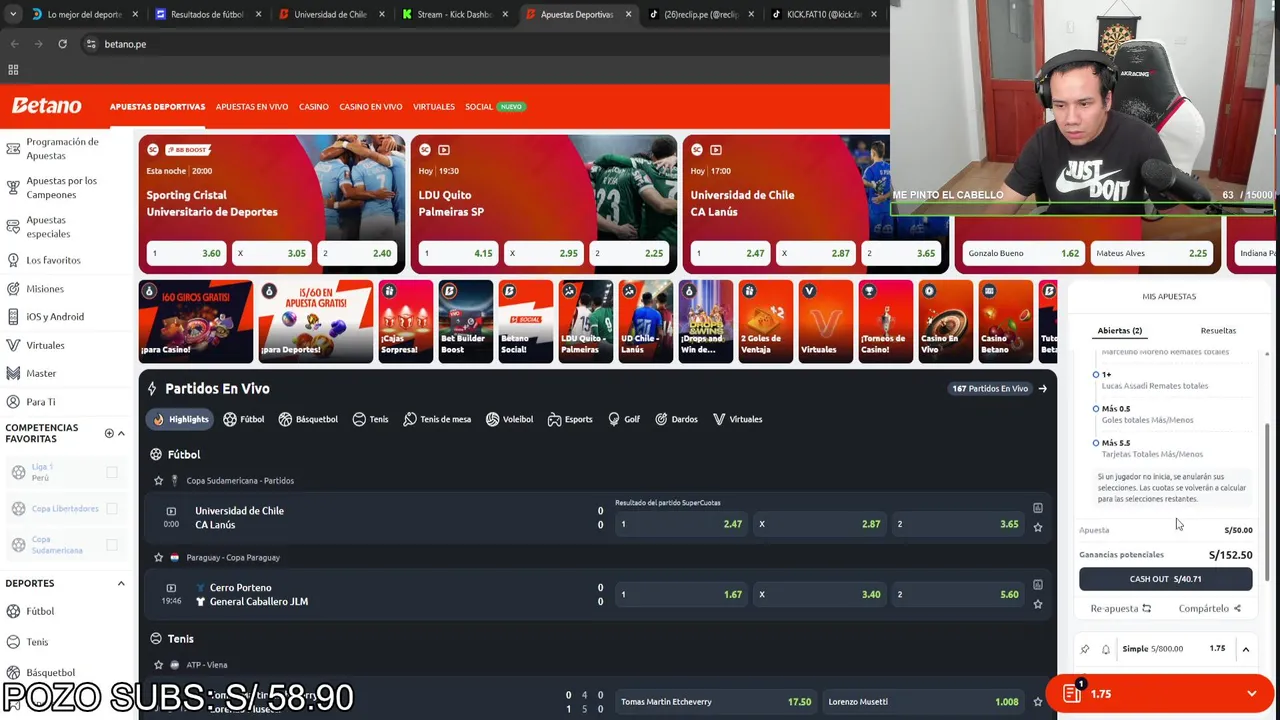The image size is (1280, 720).
Task: Open the Bet Builder Boost promo tile
Action: pyautogui.click(x=465, y=321)
